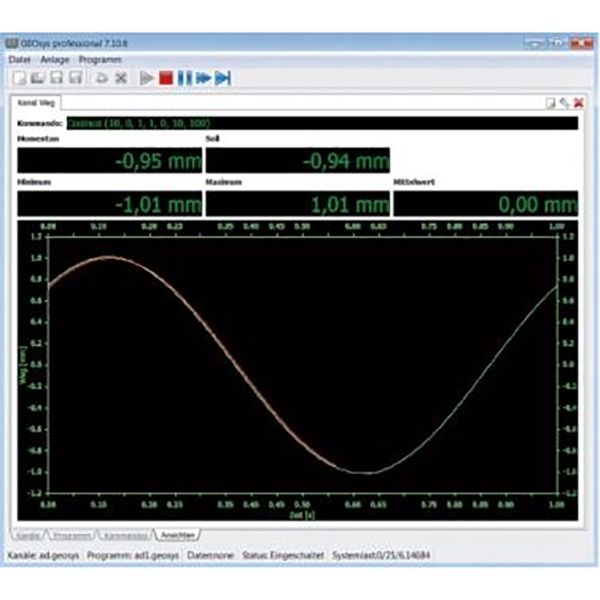Click the new view icon in panel header
Screen dimensions: 600x600
coord(550,103)
